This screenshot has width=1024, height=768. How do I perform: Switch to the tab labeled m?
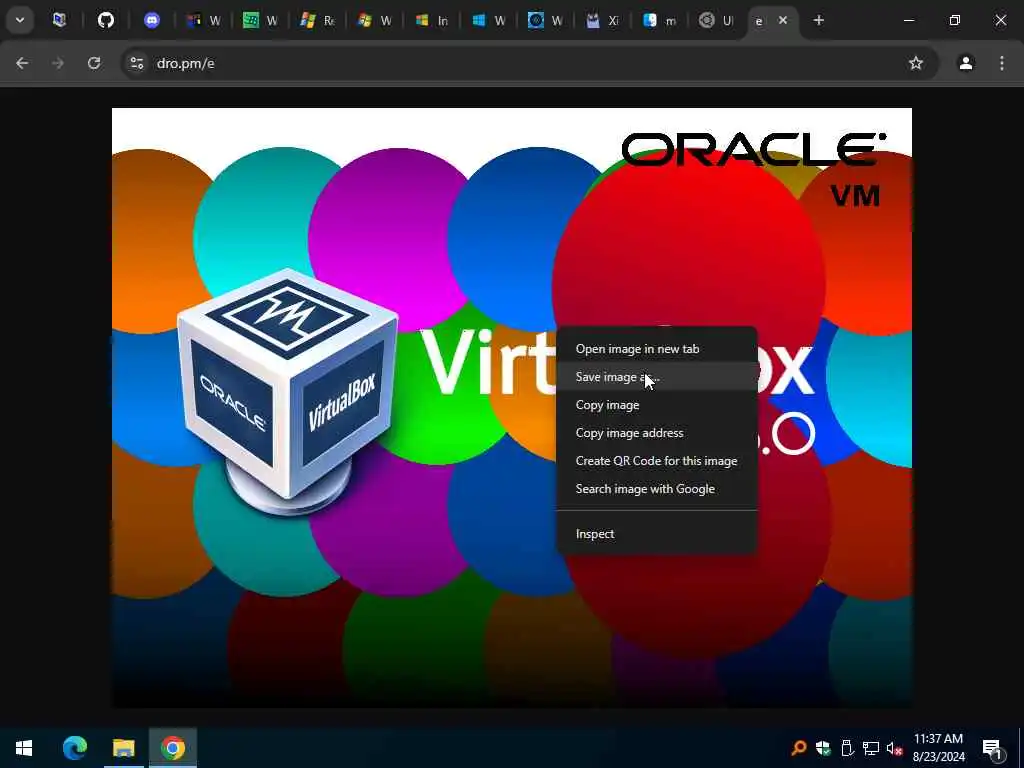[660, 20]
